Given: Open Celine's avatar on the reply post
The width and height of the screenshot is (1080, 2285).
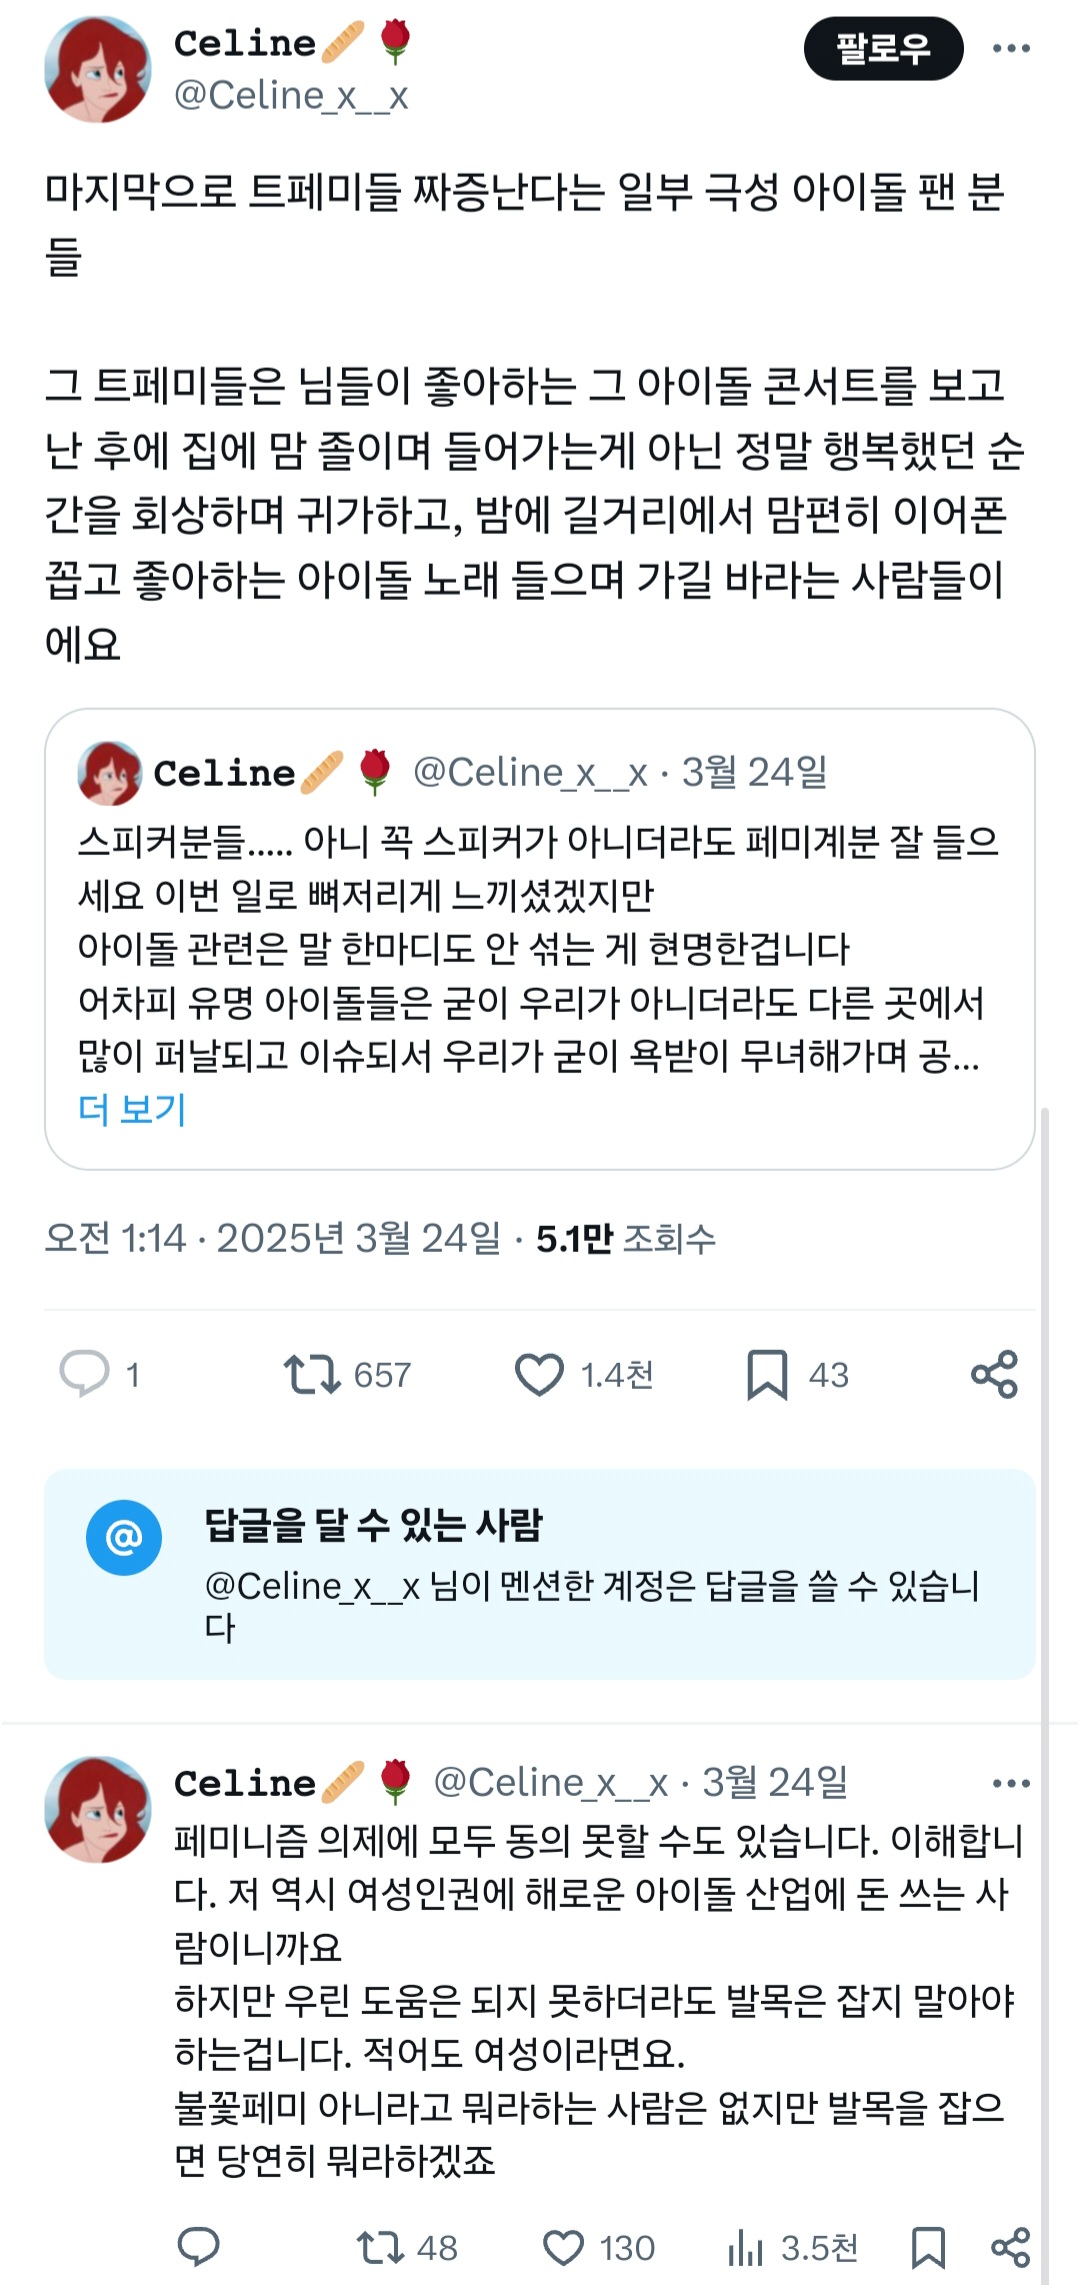Looking at the screenshot, I should [97, 1809].
